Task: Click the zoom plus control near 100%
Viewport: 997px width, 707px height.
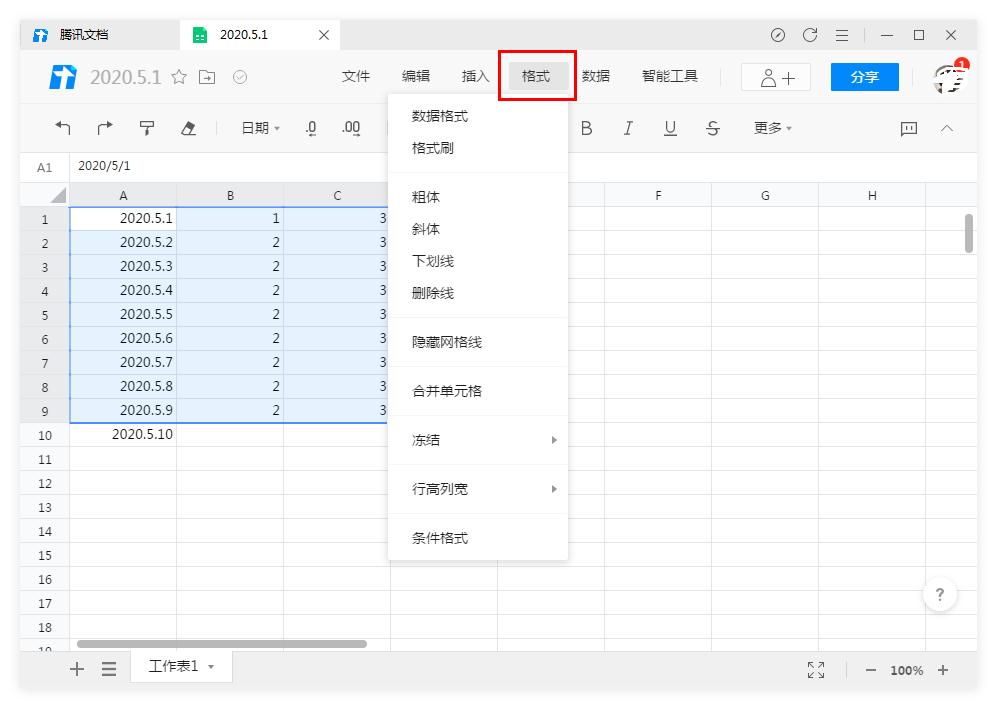Action: click(x=944, y=670)
